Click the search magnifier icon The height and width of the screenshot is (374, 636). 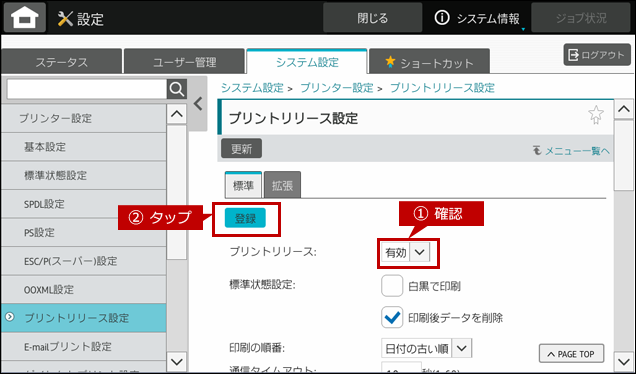click(177, 89)
